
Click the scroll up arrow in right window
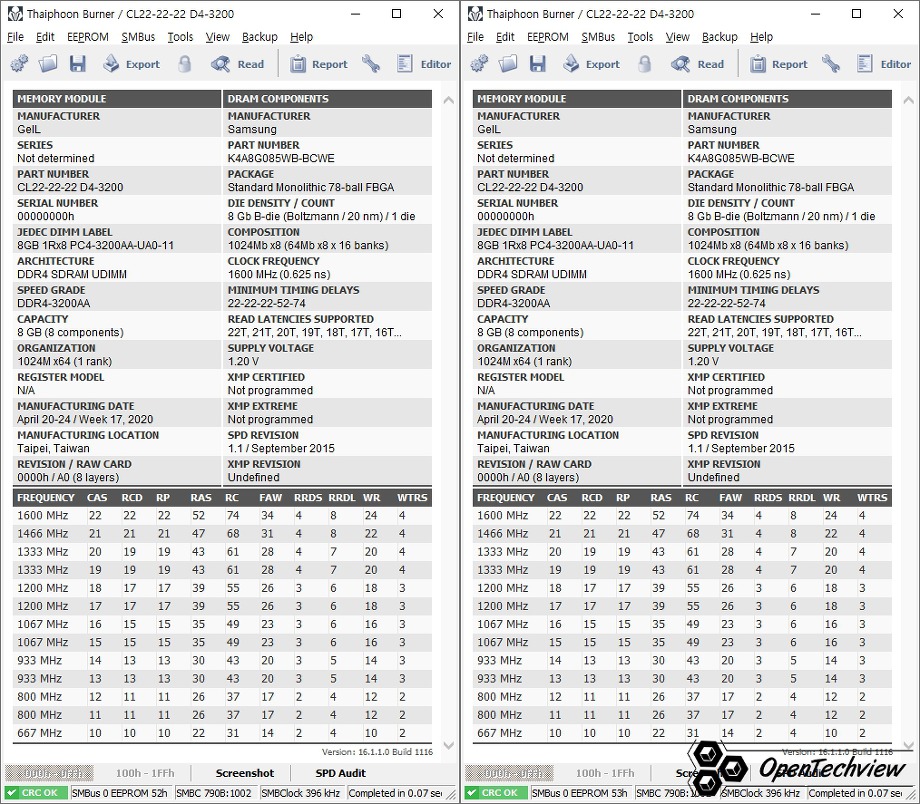(x=908, y=100)
